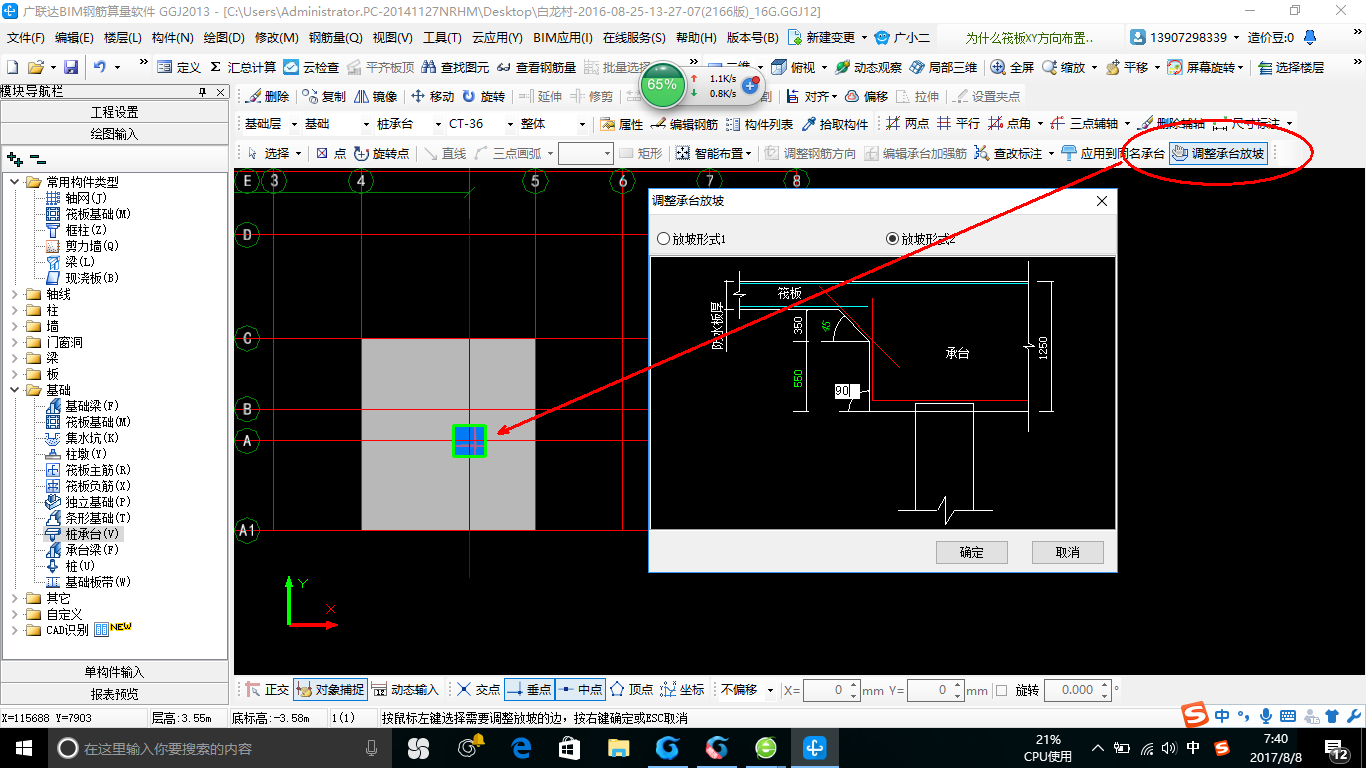Save the project with the floppy disk icon
The width and height of the screenshot is (1366, 768).
(x=71, y=67)
